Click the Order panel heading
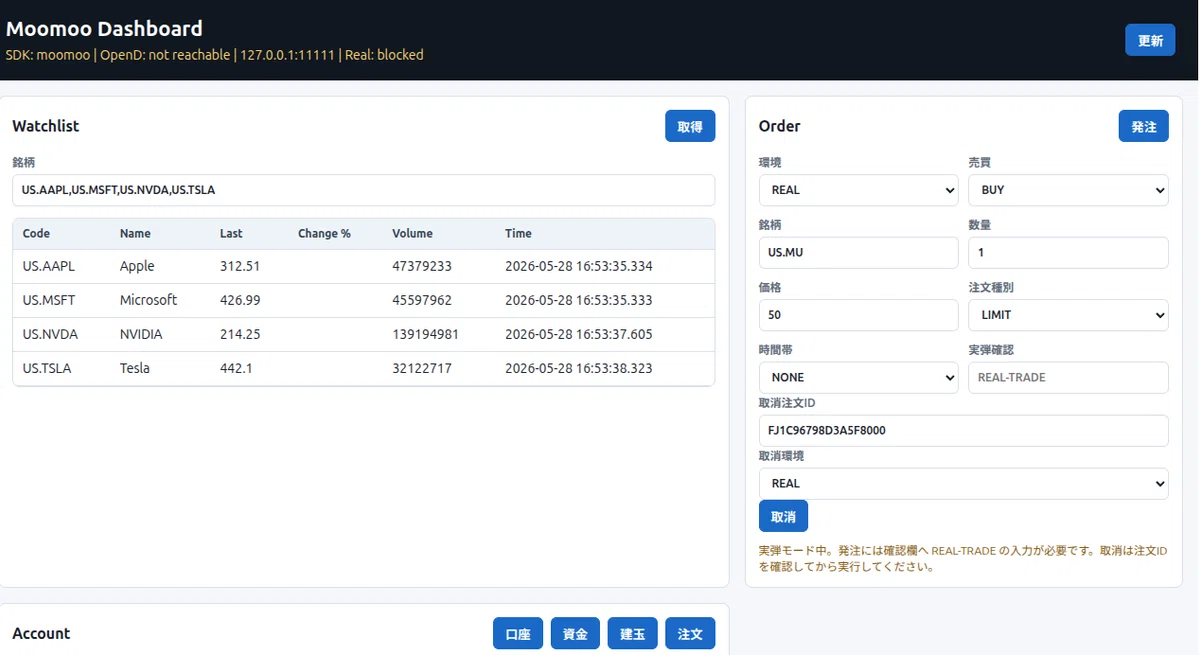 [780, 126]
